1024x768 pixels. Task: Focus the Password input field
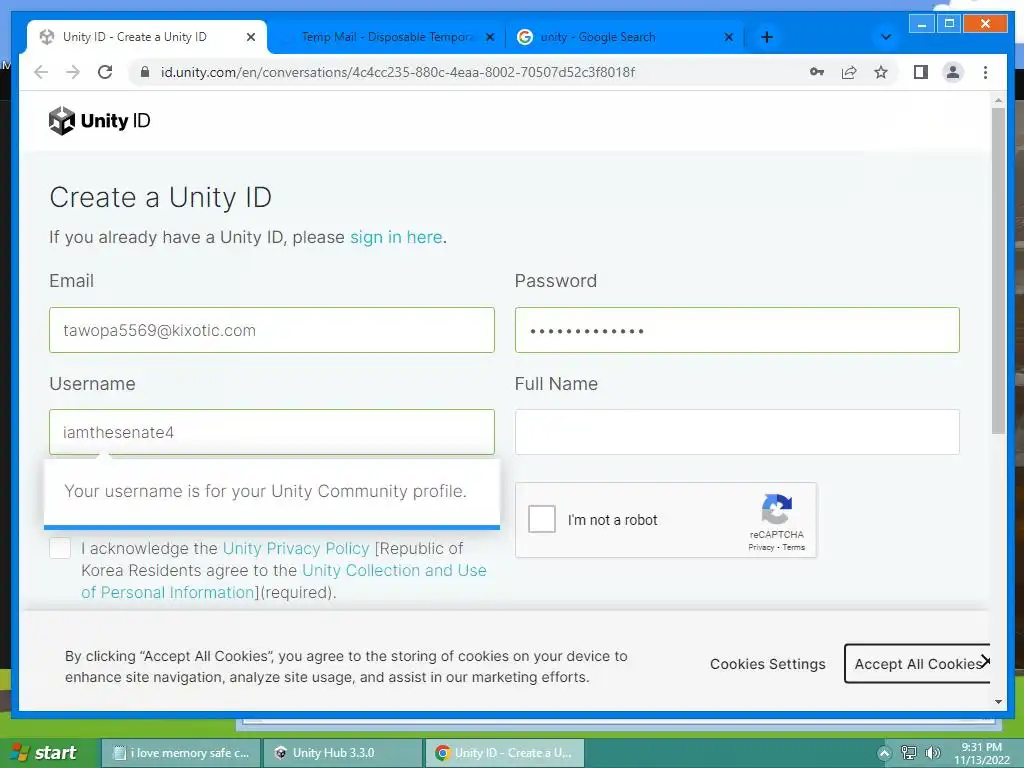coord(737,330)
